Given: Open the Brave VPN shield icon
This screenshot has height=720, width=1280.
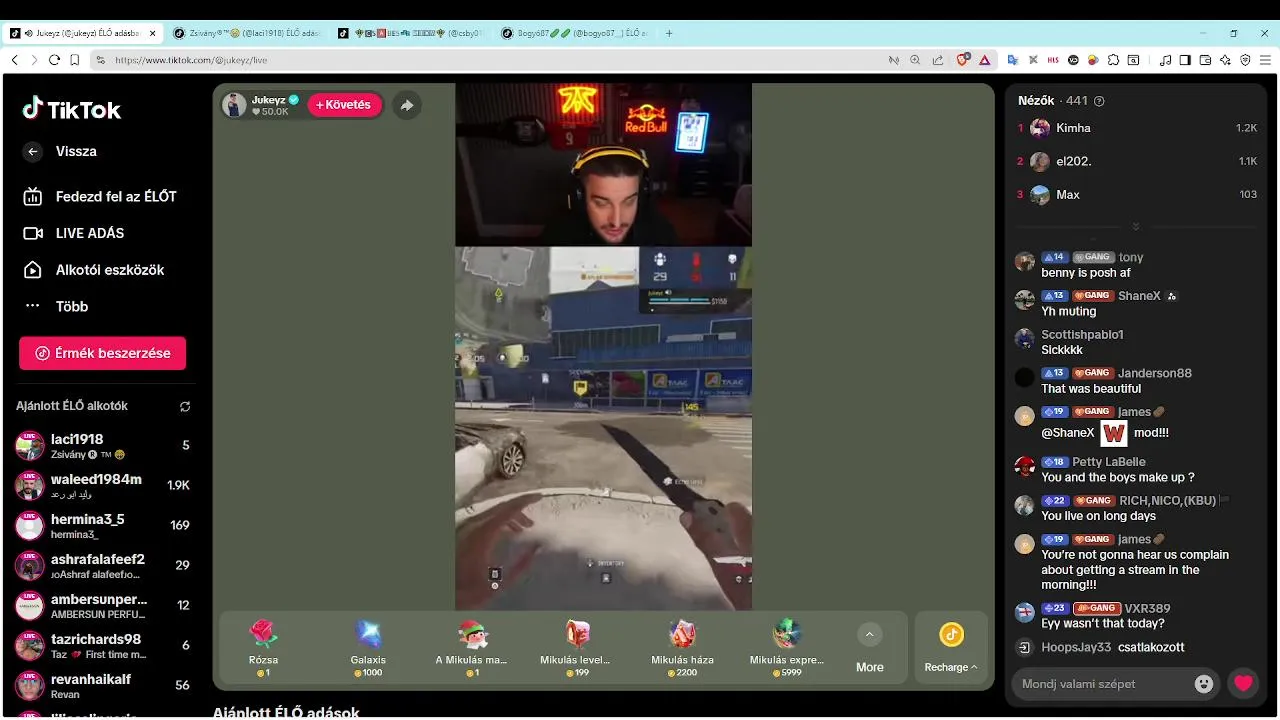Looking at the screenshot, I should click(1245, 60).
